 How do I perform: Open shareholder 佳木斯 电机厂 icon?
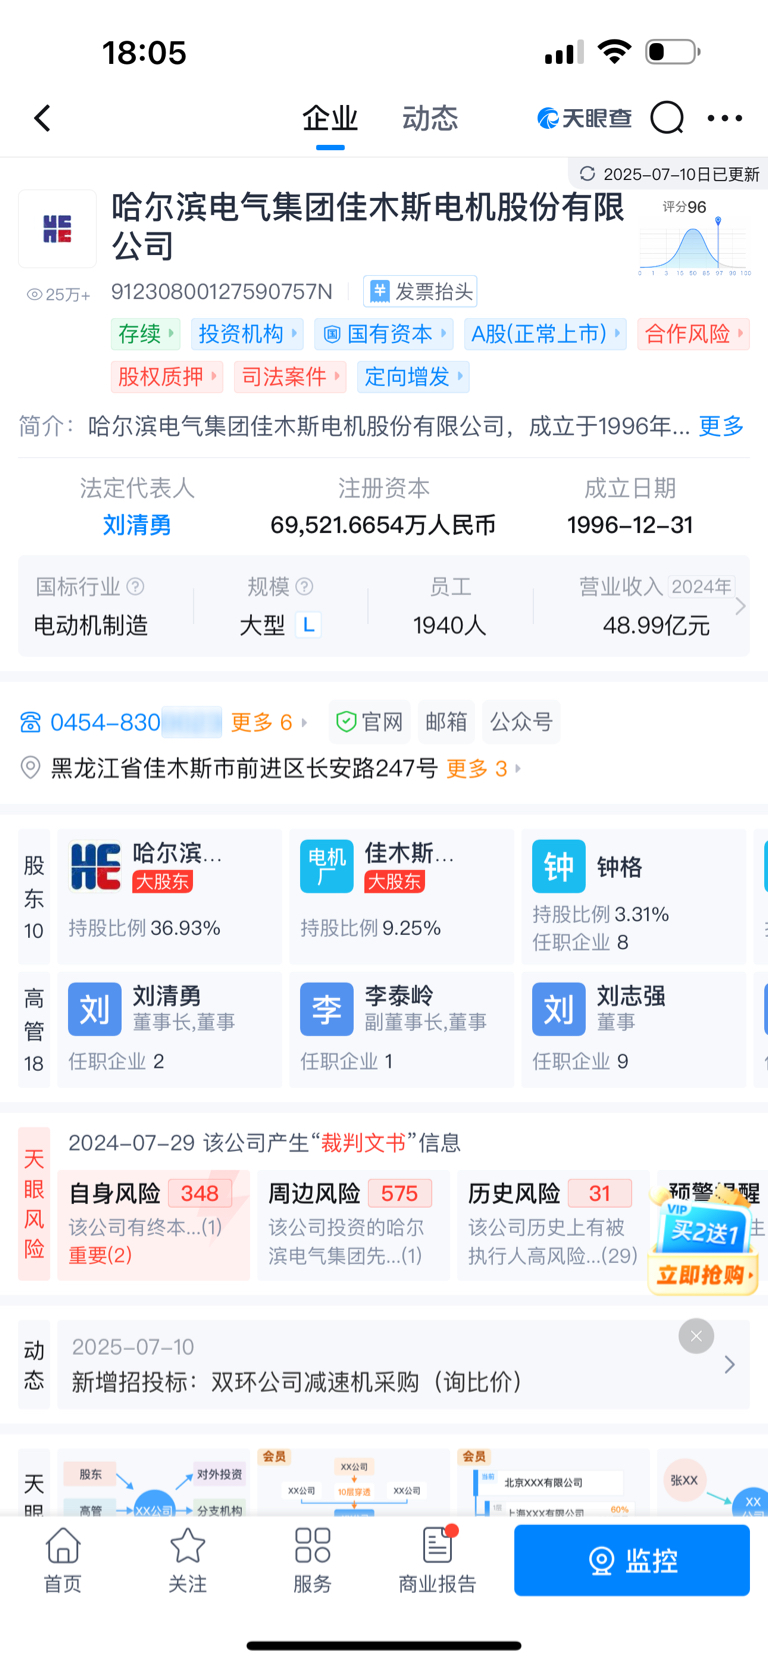pos(327,866)
